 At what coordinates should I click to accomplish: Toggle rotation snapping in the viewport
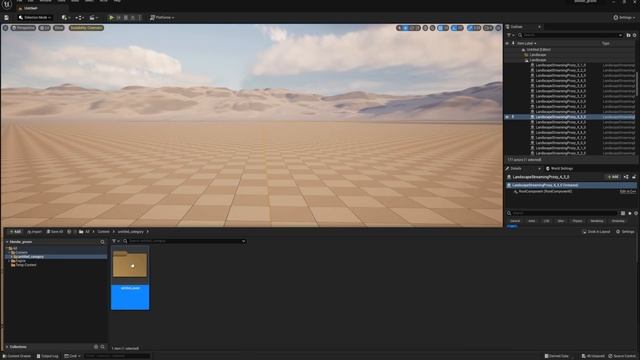click(455, 28)
